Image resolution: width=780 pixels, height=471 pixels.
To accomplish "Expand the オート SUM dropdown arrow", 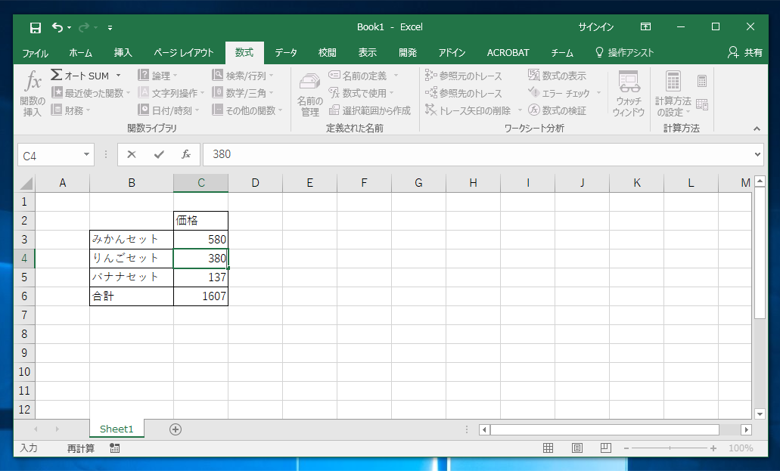I will (x=118, y=76).
